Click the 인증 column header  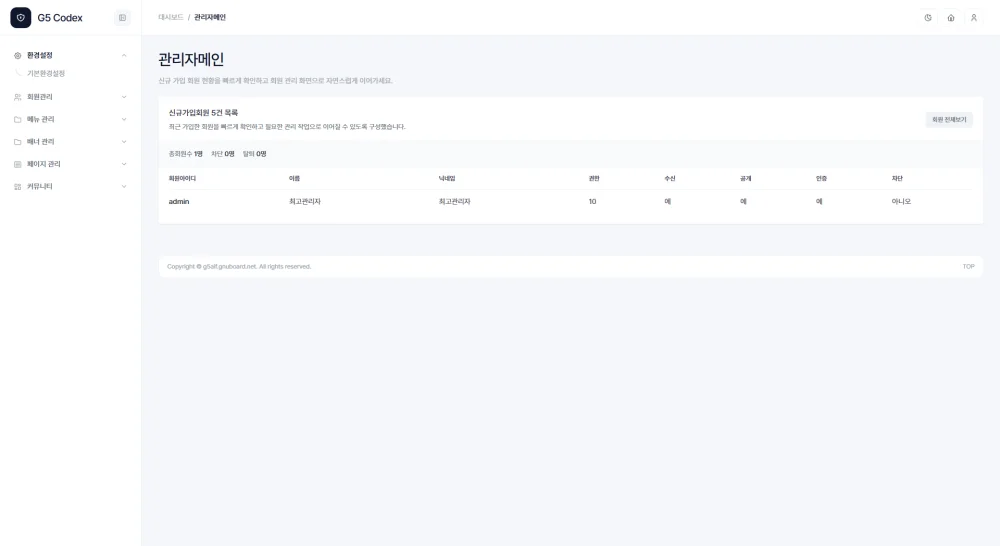(821, 179)
